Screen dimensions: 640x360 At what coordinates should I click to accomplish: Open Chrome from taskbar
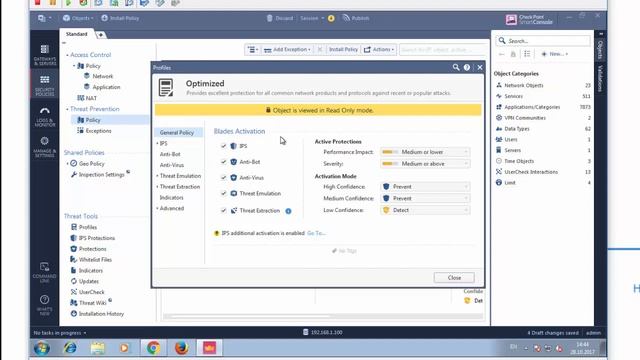point(153,348)
